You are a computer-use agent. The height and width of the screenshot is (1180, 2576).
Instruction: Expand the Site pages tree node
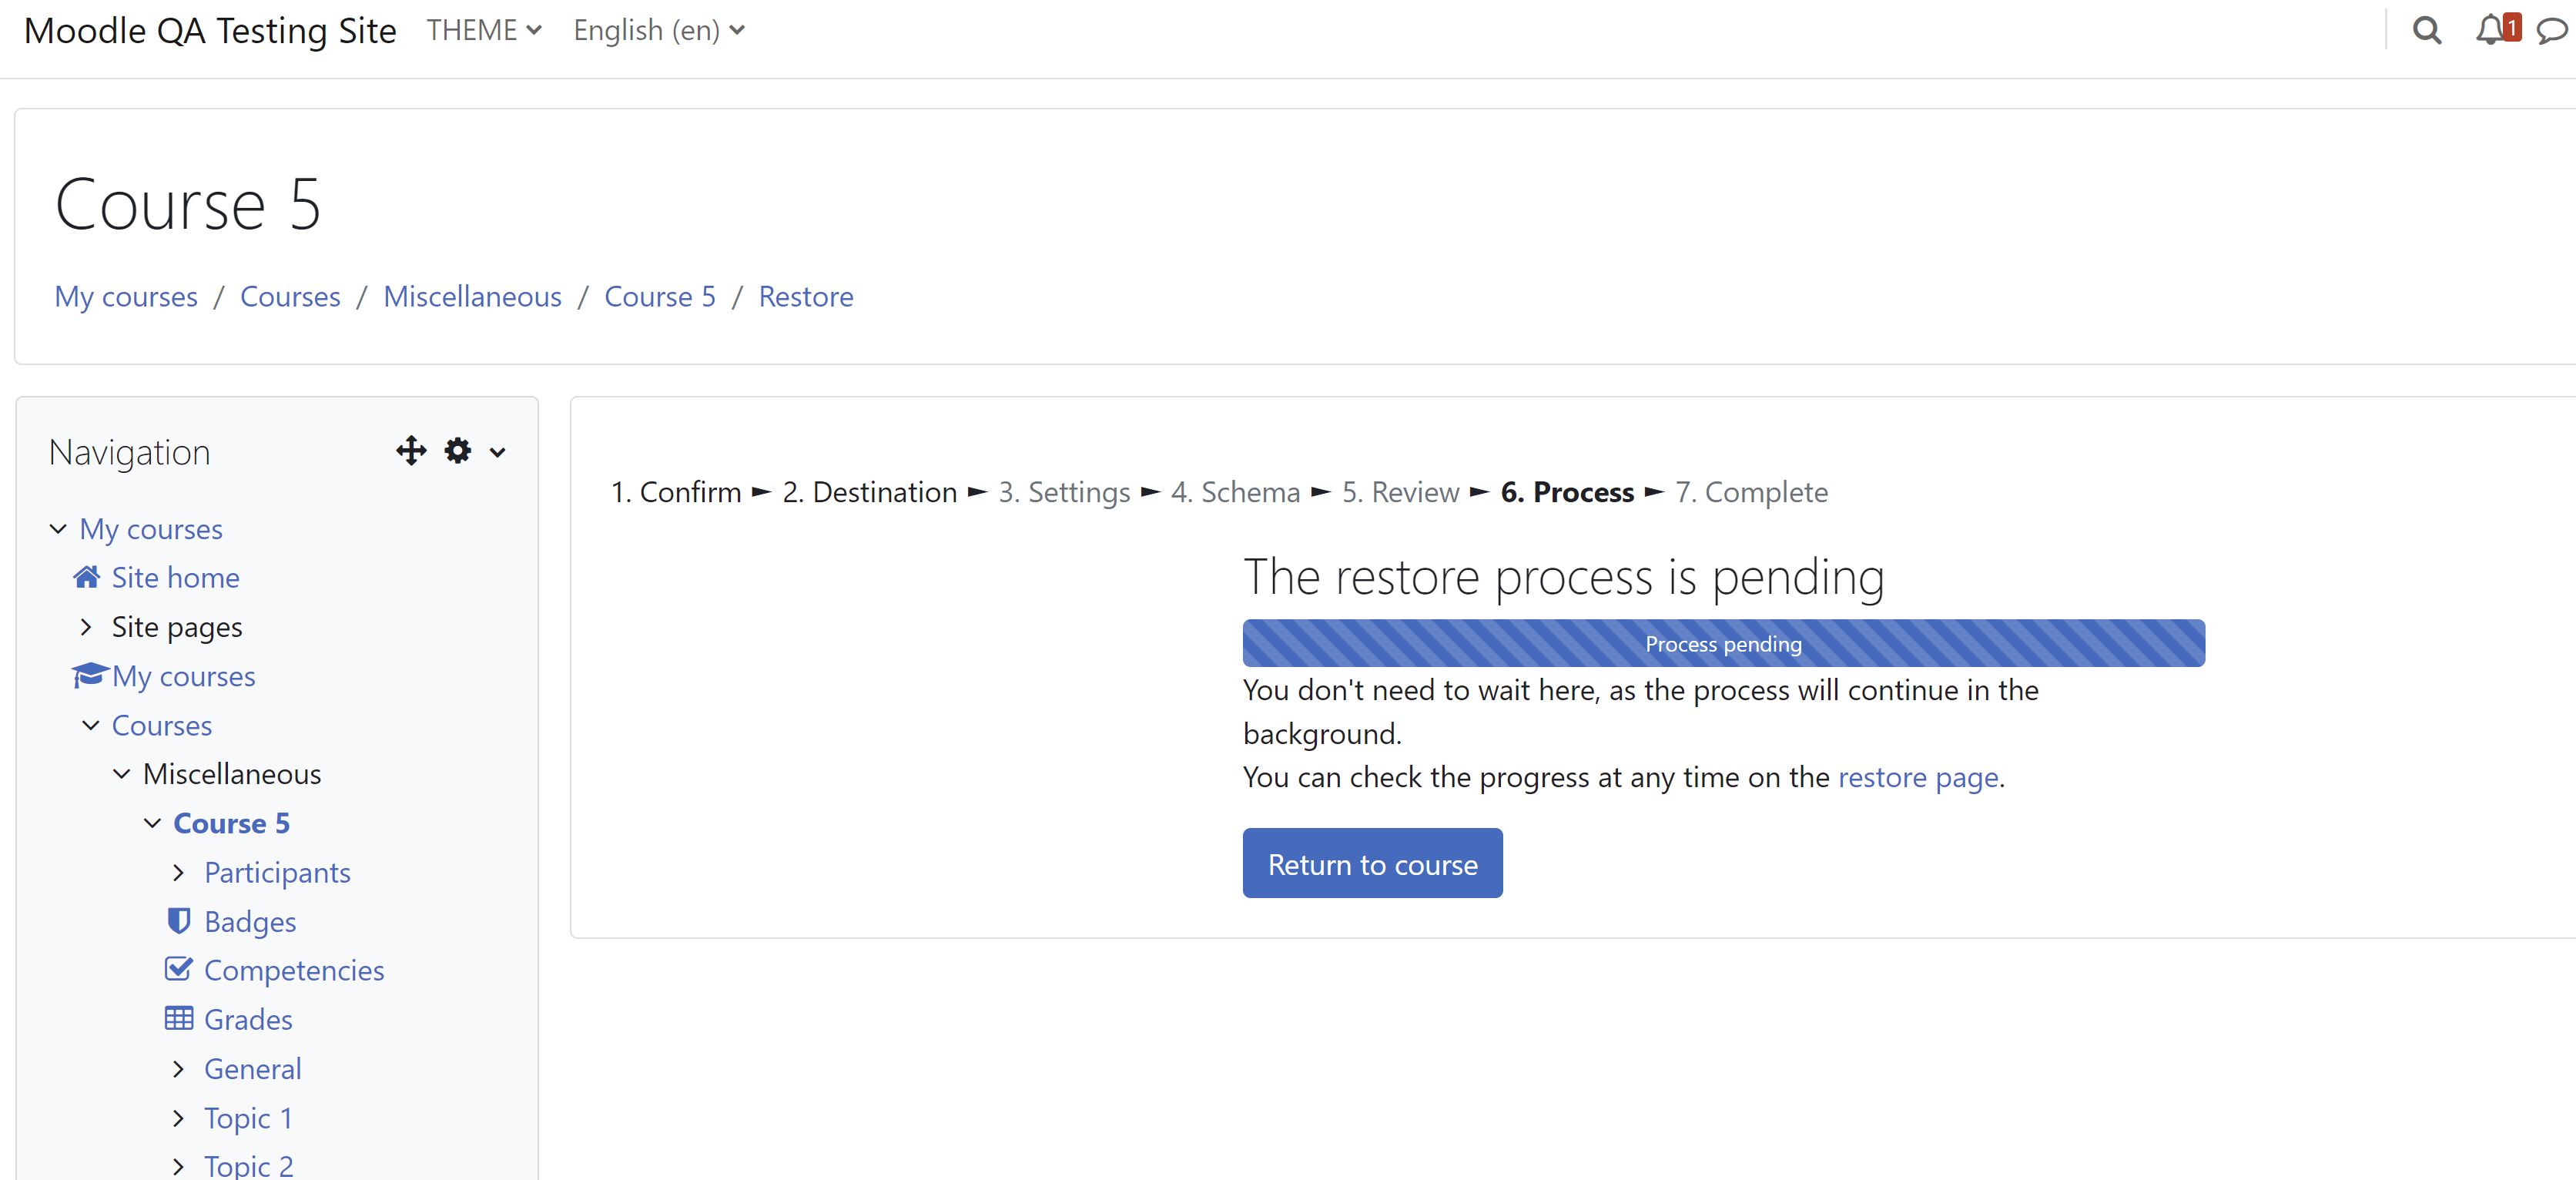(86, 627)
